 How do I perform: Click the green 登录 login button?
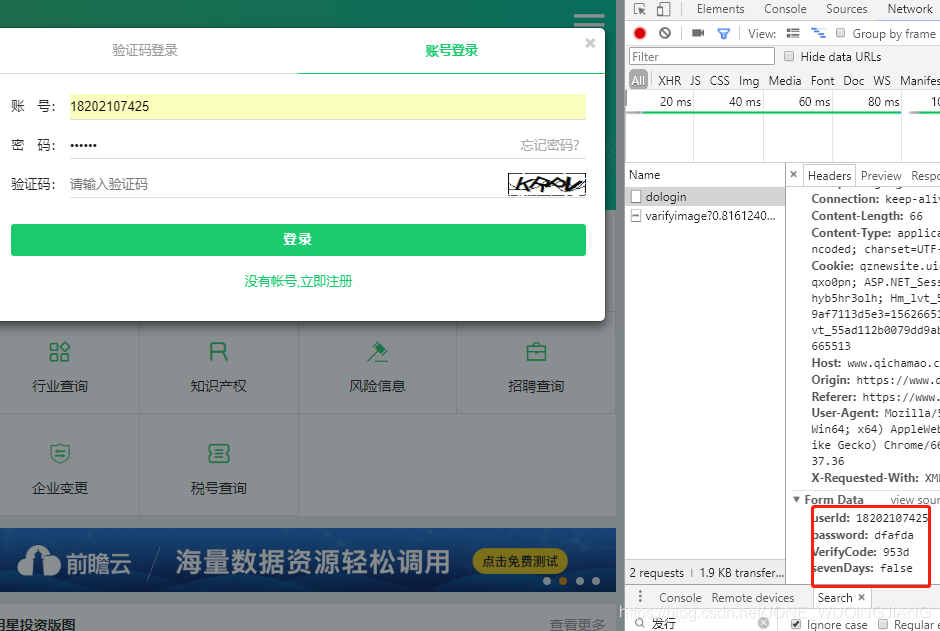point(298,240)
